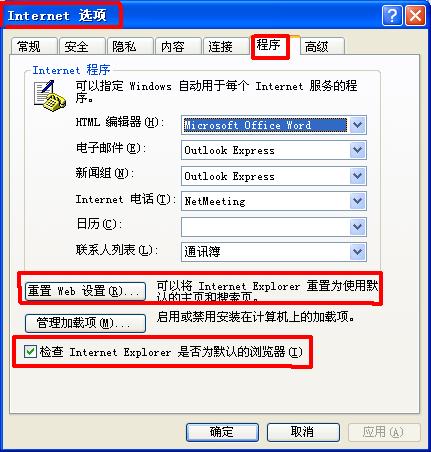Close the Internet 选项 dialog
Viewport: 431px width, 452px height.
click(x=415, y=15)
